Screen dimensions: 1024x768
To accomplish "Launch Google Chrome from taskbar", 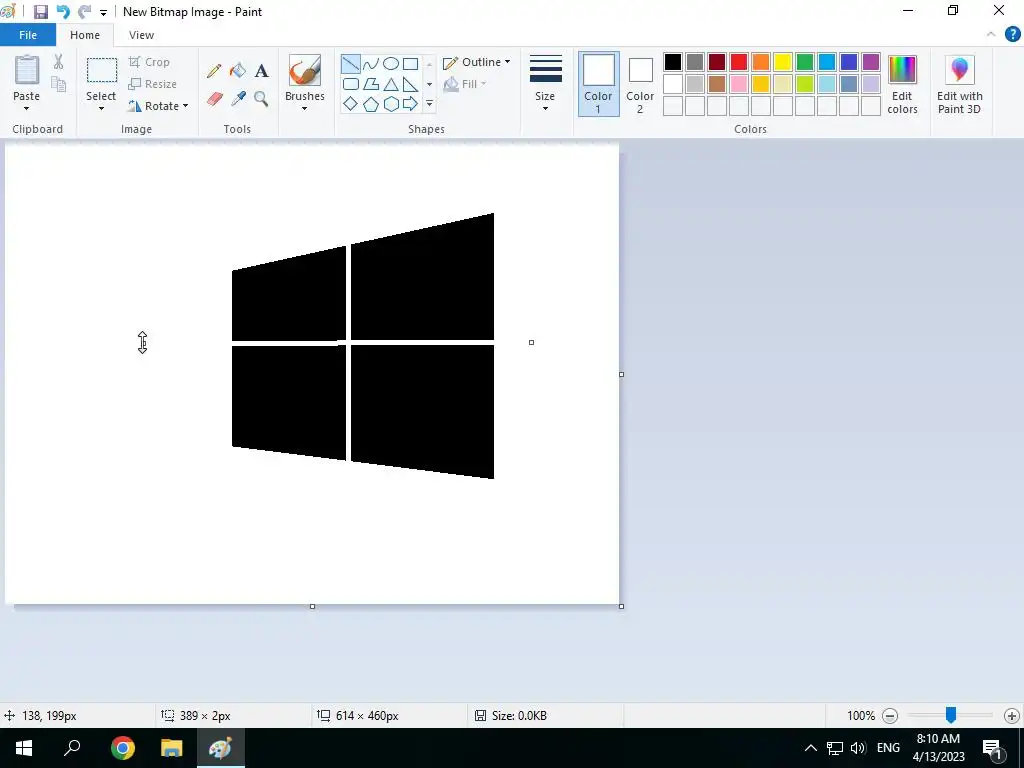I will (122, 748).
